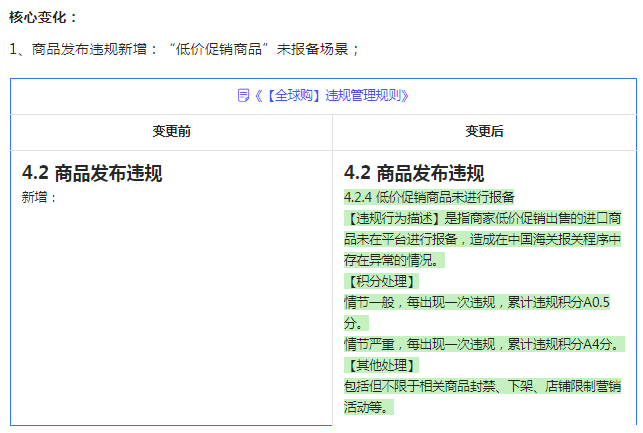Click the right column's 4.2 商品发布违规 heading
643x433 pixels.
coord(414,173)
